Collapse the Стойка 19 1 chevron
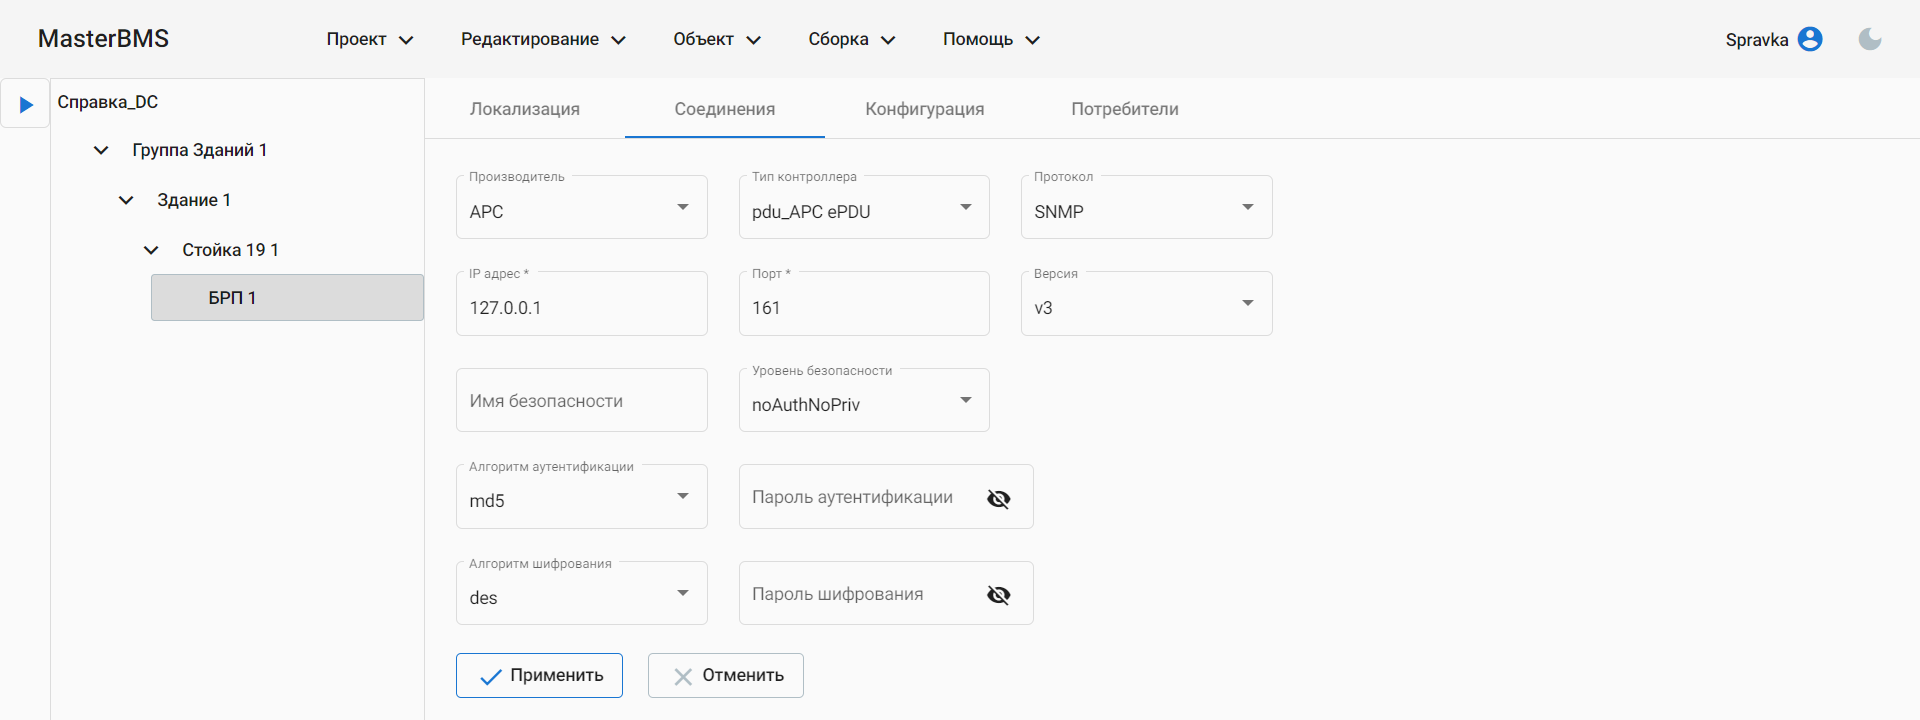Screen dimensions: 1920x720 click(151, 250)
